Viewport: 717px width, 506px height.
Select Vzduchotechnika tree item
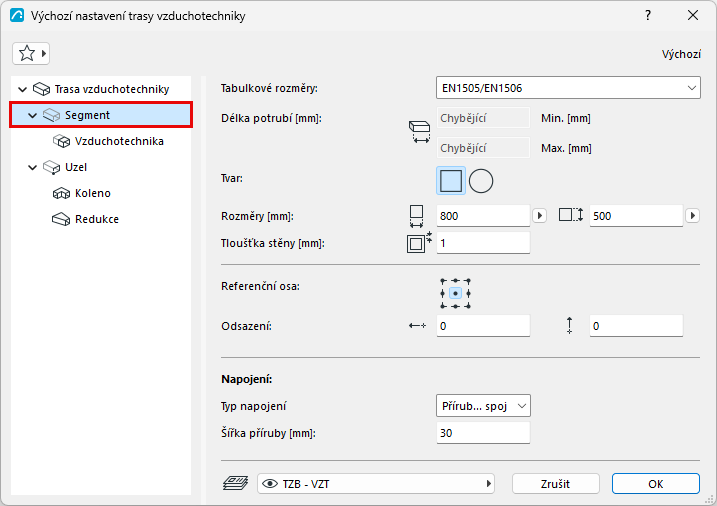pos(119,141)
